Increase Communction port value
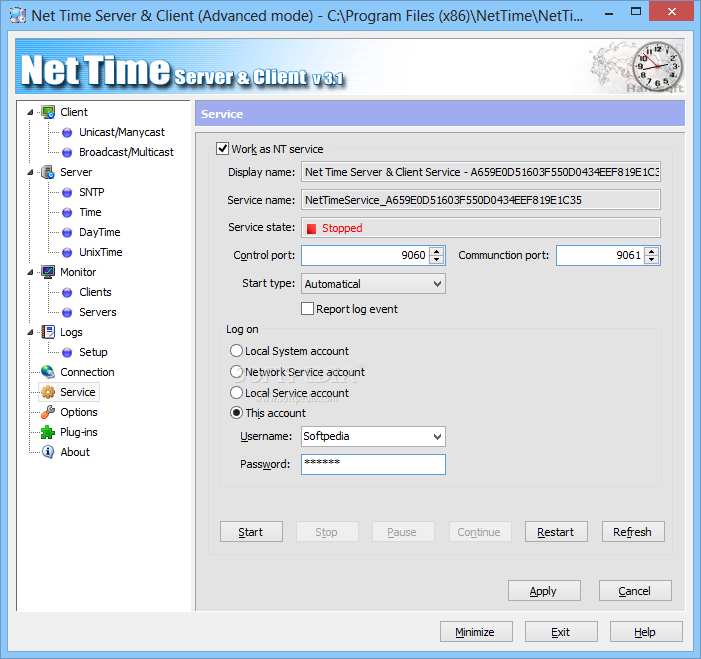This screenshot has height=659, width=701. click(x=652, y=251)
